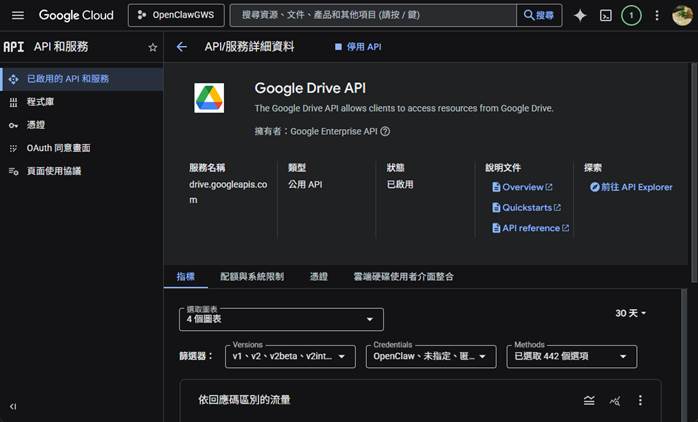Open the Versions filter dropdown

[291, 356]
